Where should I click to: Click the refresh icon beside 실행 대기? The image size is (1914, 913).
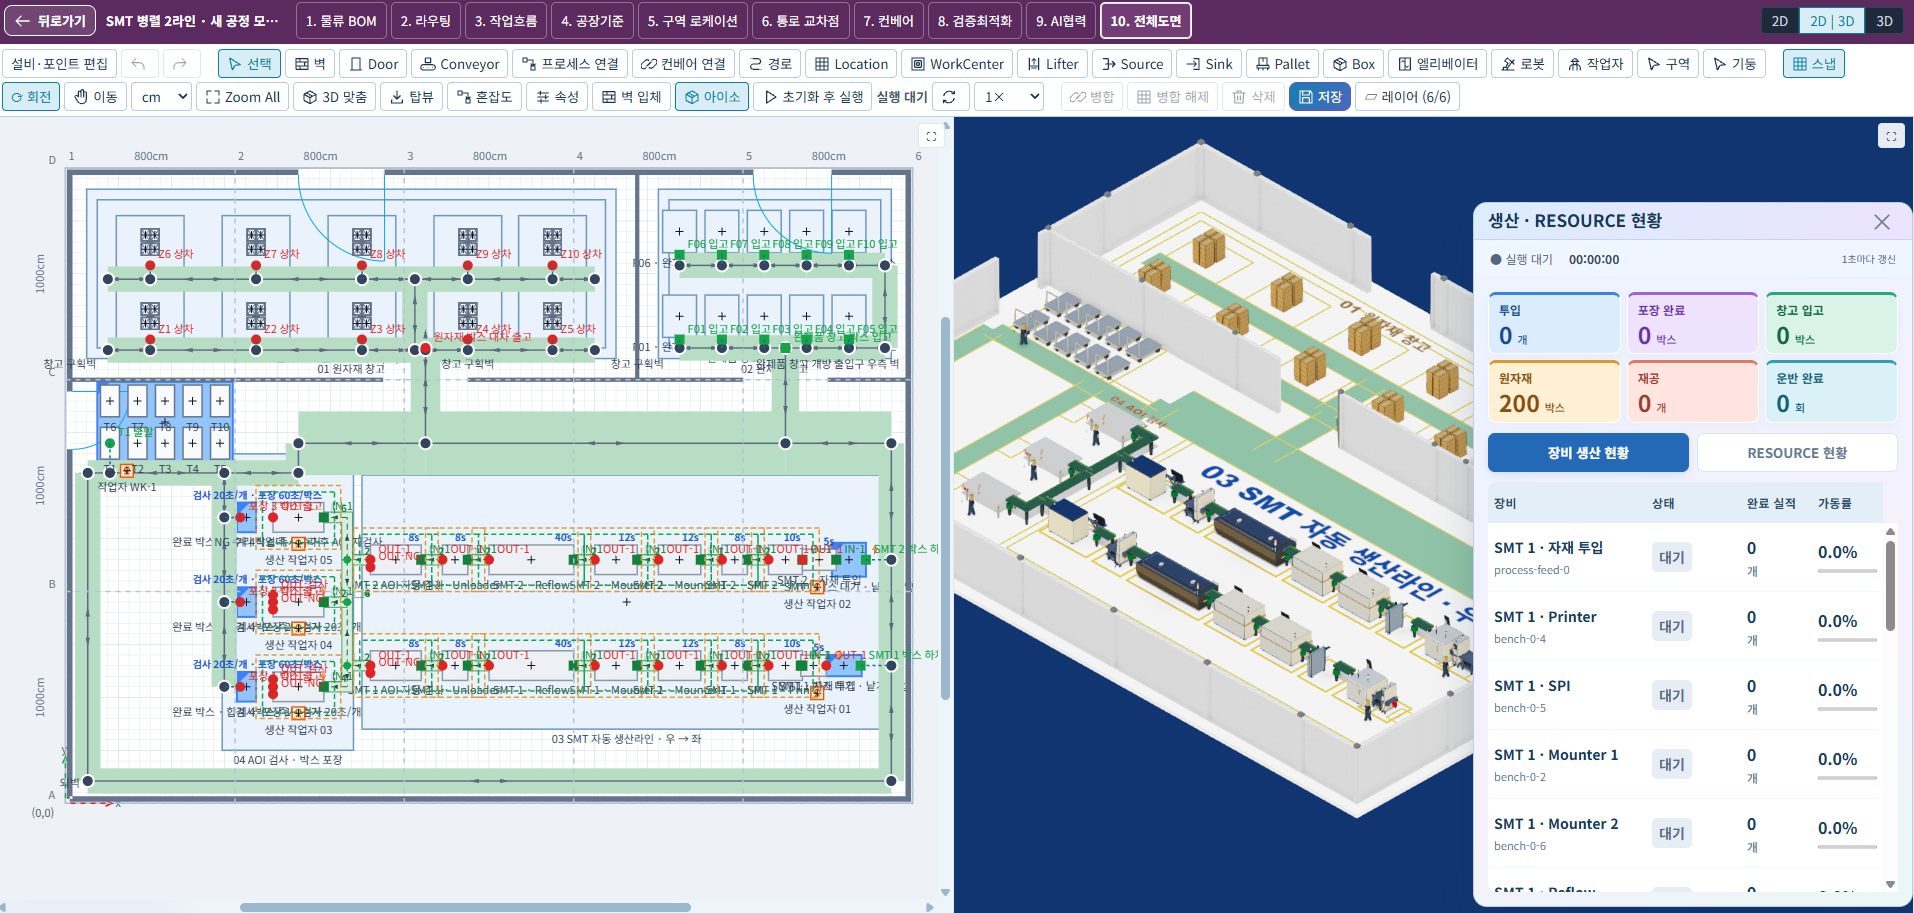coord(949,97)
